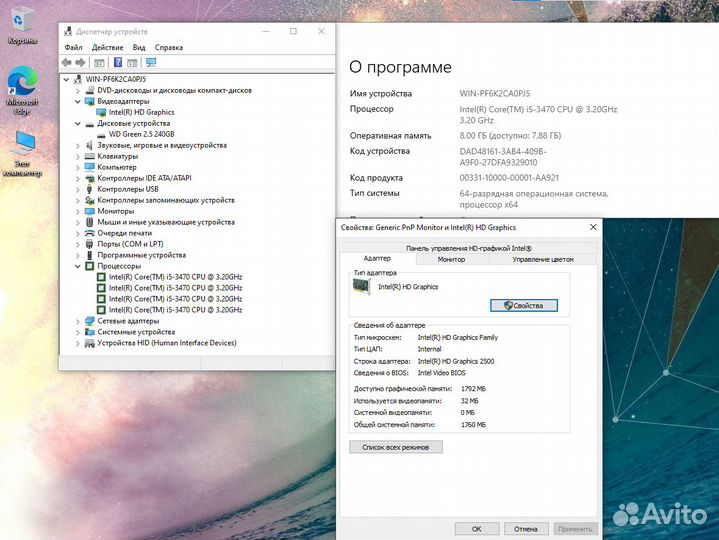Open the This Computer desktop icon
Image resolution: width=719 pixels, height=540 pixels.
click(22, 154)
